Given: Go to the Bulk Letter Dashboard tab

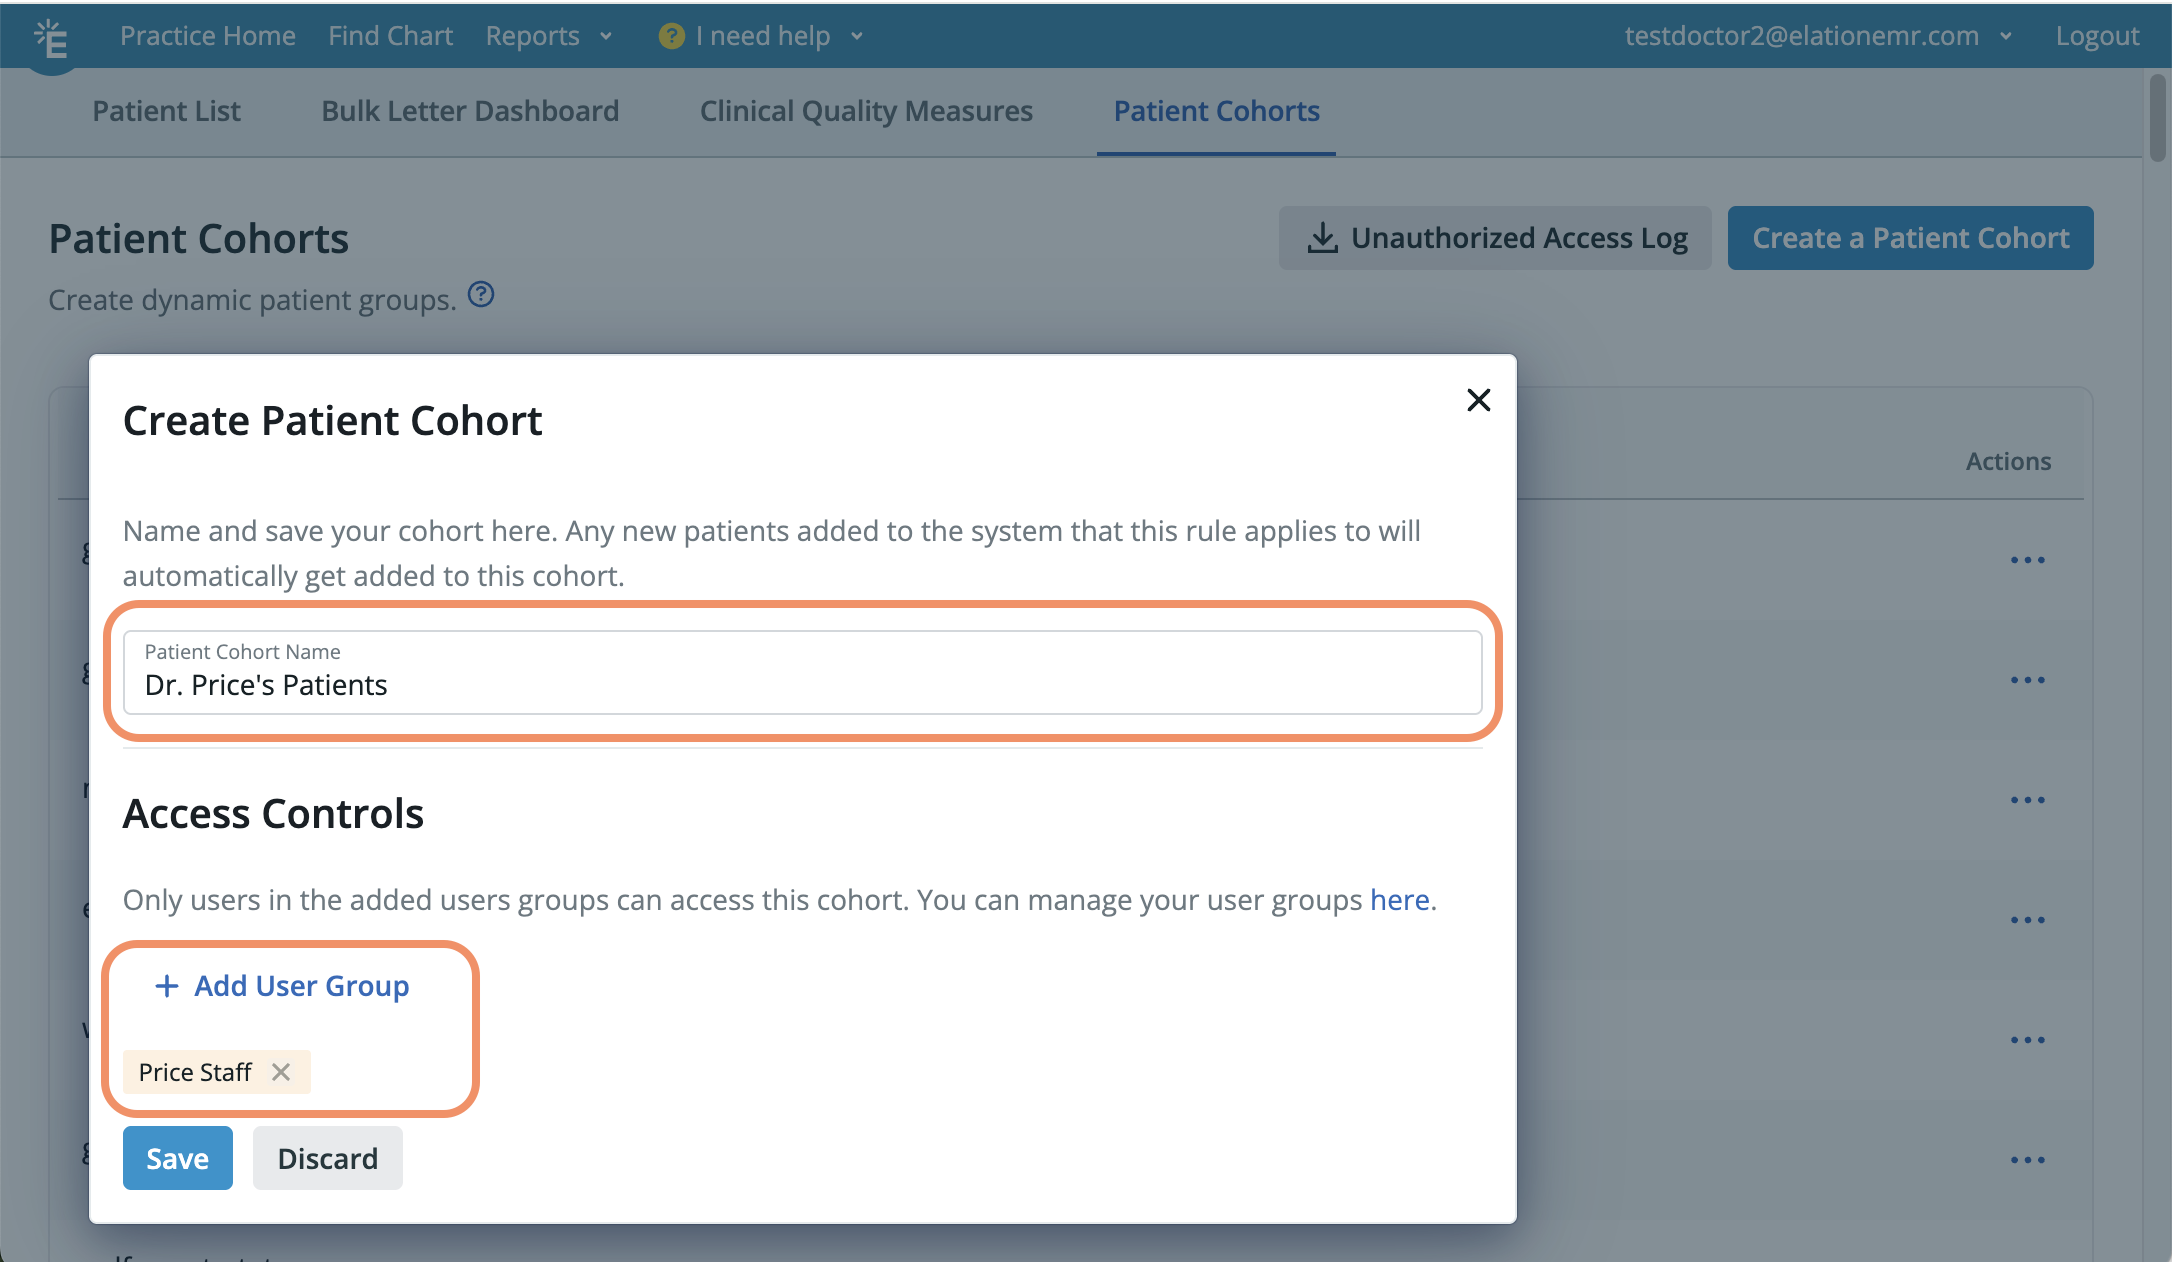Looking at the screenshot, I should pyautogui.click(x=470, y=111).
